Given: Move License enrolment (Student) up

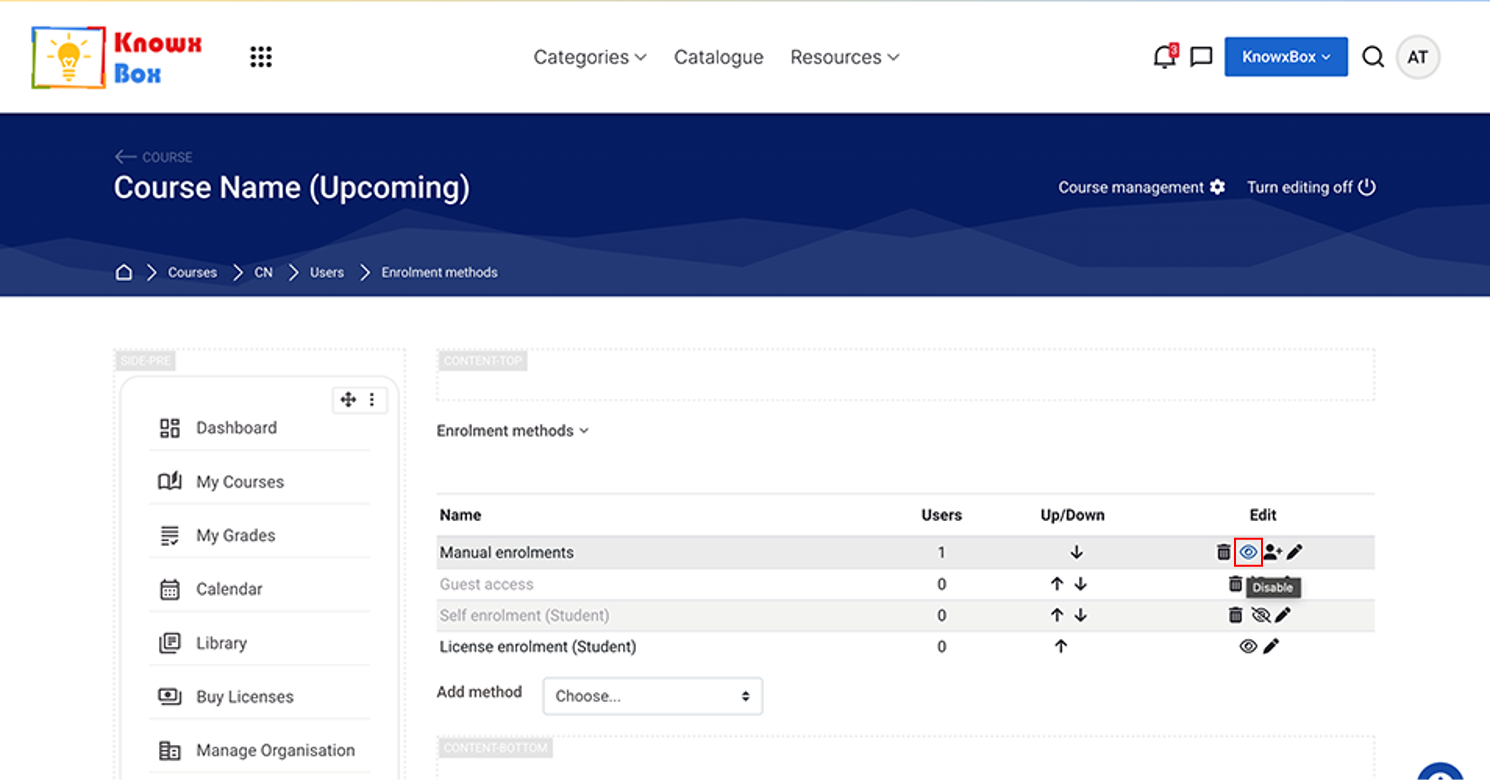Looking at the screenshot, I should coord(1061,647).
